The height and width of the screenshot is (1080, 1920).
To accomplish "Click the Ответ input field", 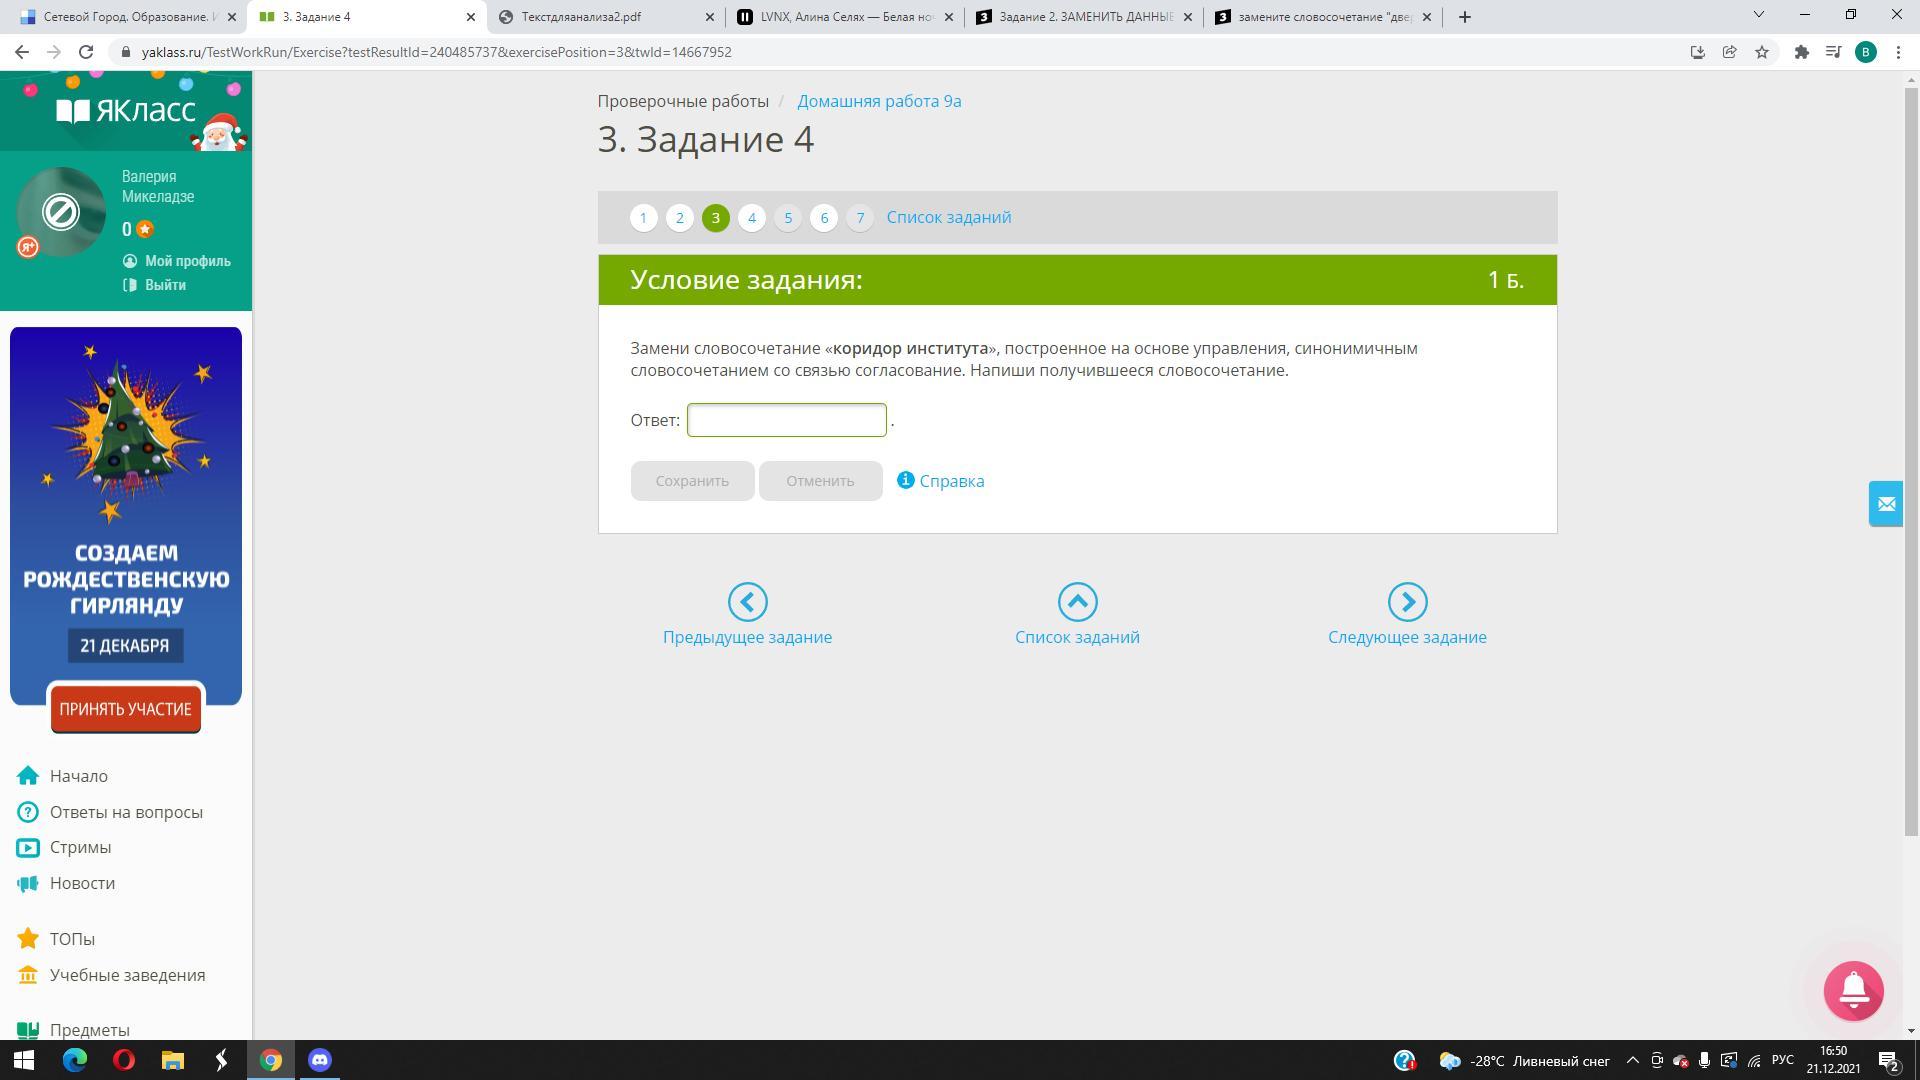I will 786,420.
